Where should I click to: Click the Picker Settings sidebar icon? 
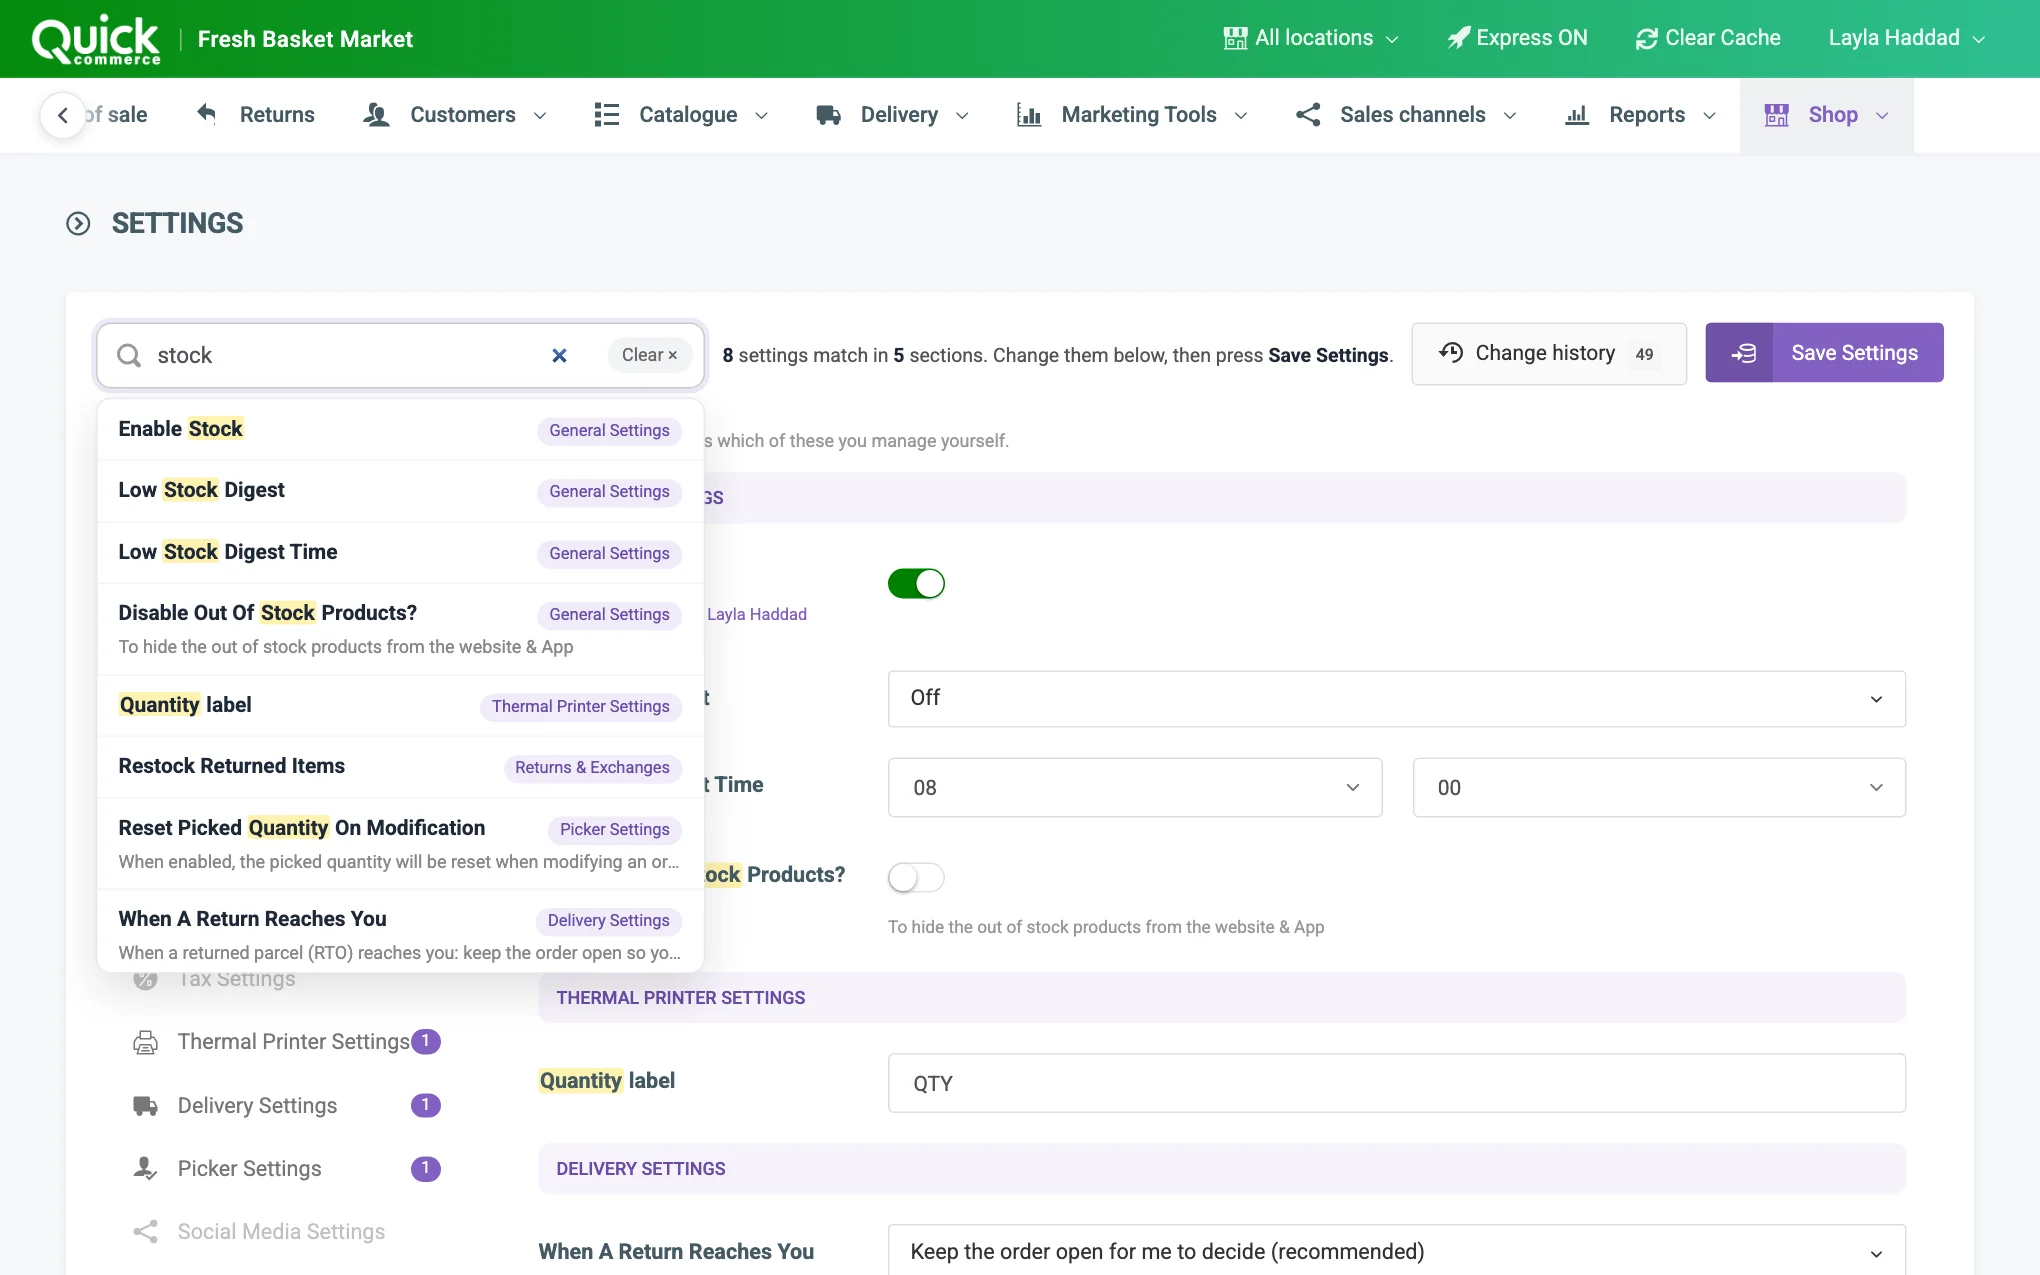[x=146, y=1169]
